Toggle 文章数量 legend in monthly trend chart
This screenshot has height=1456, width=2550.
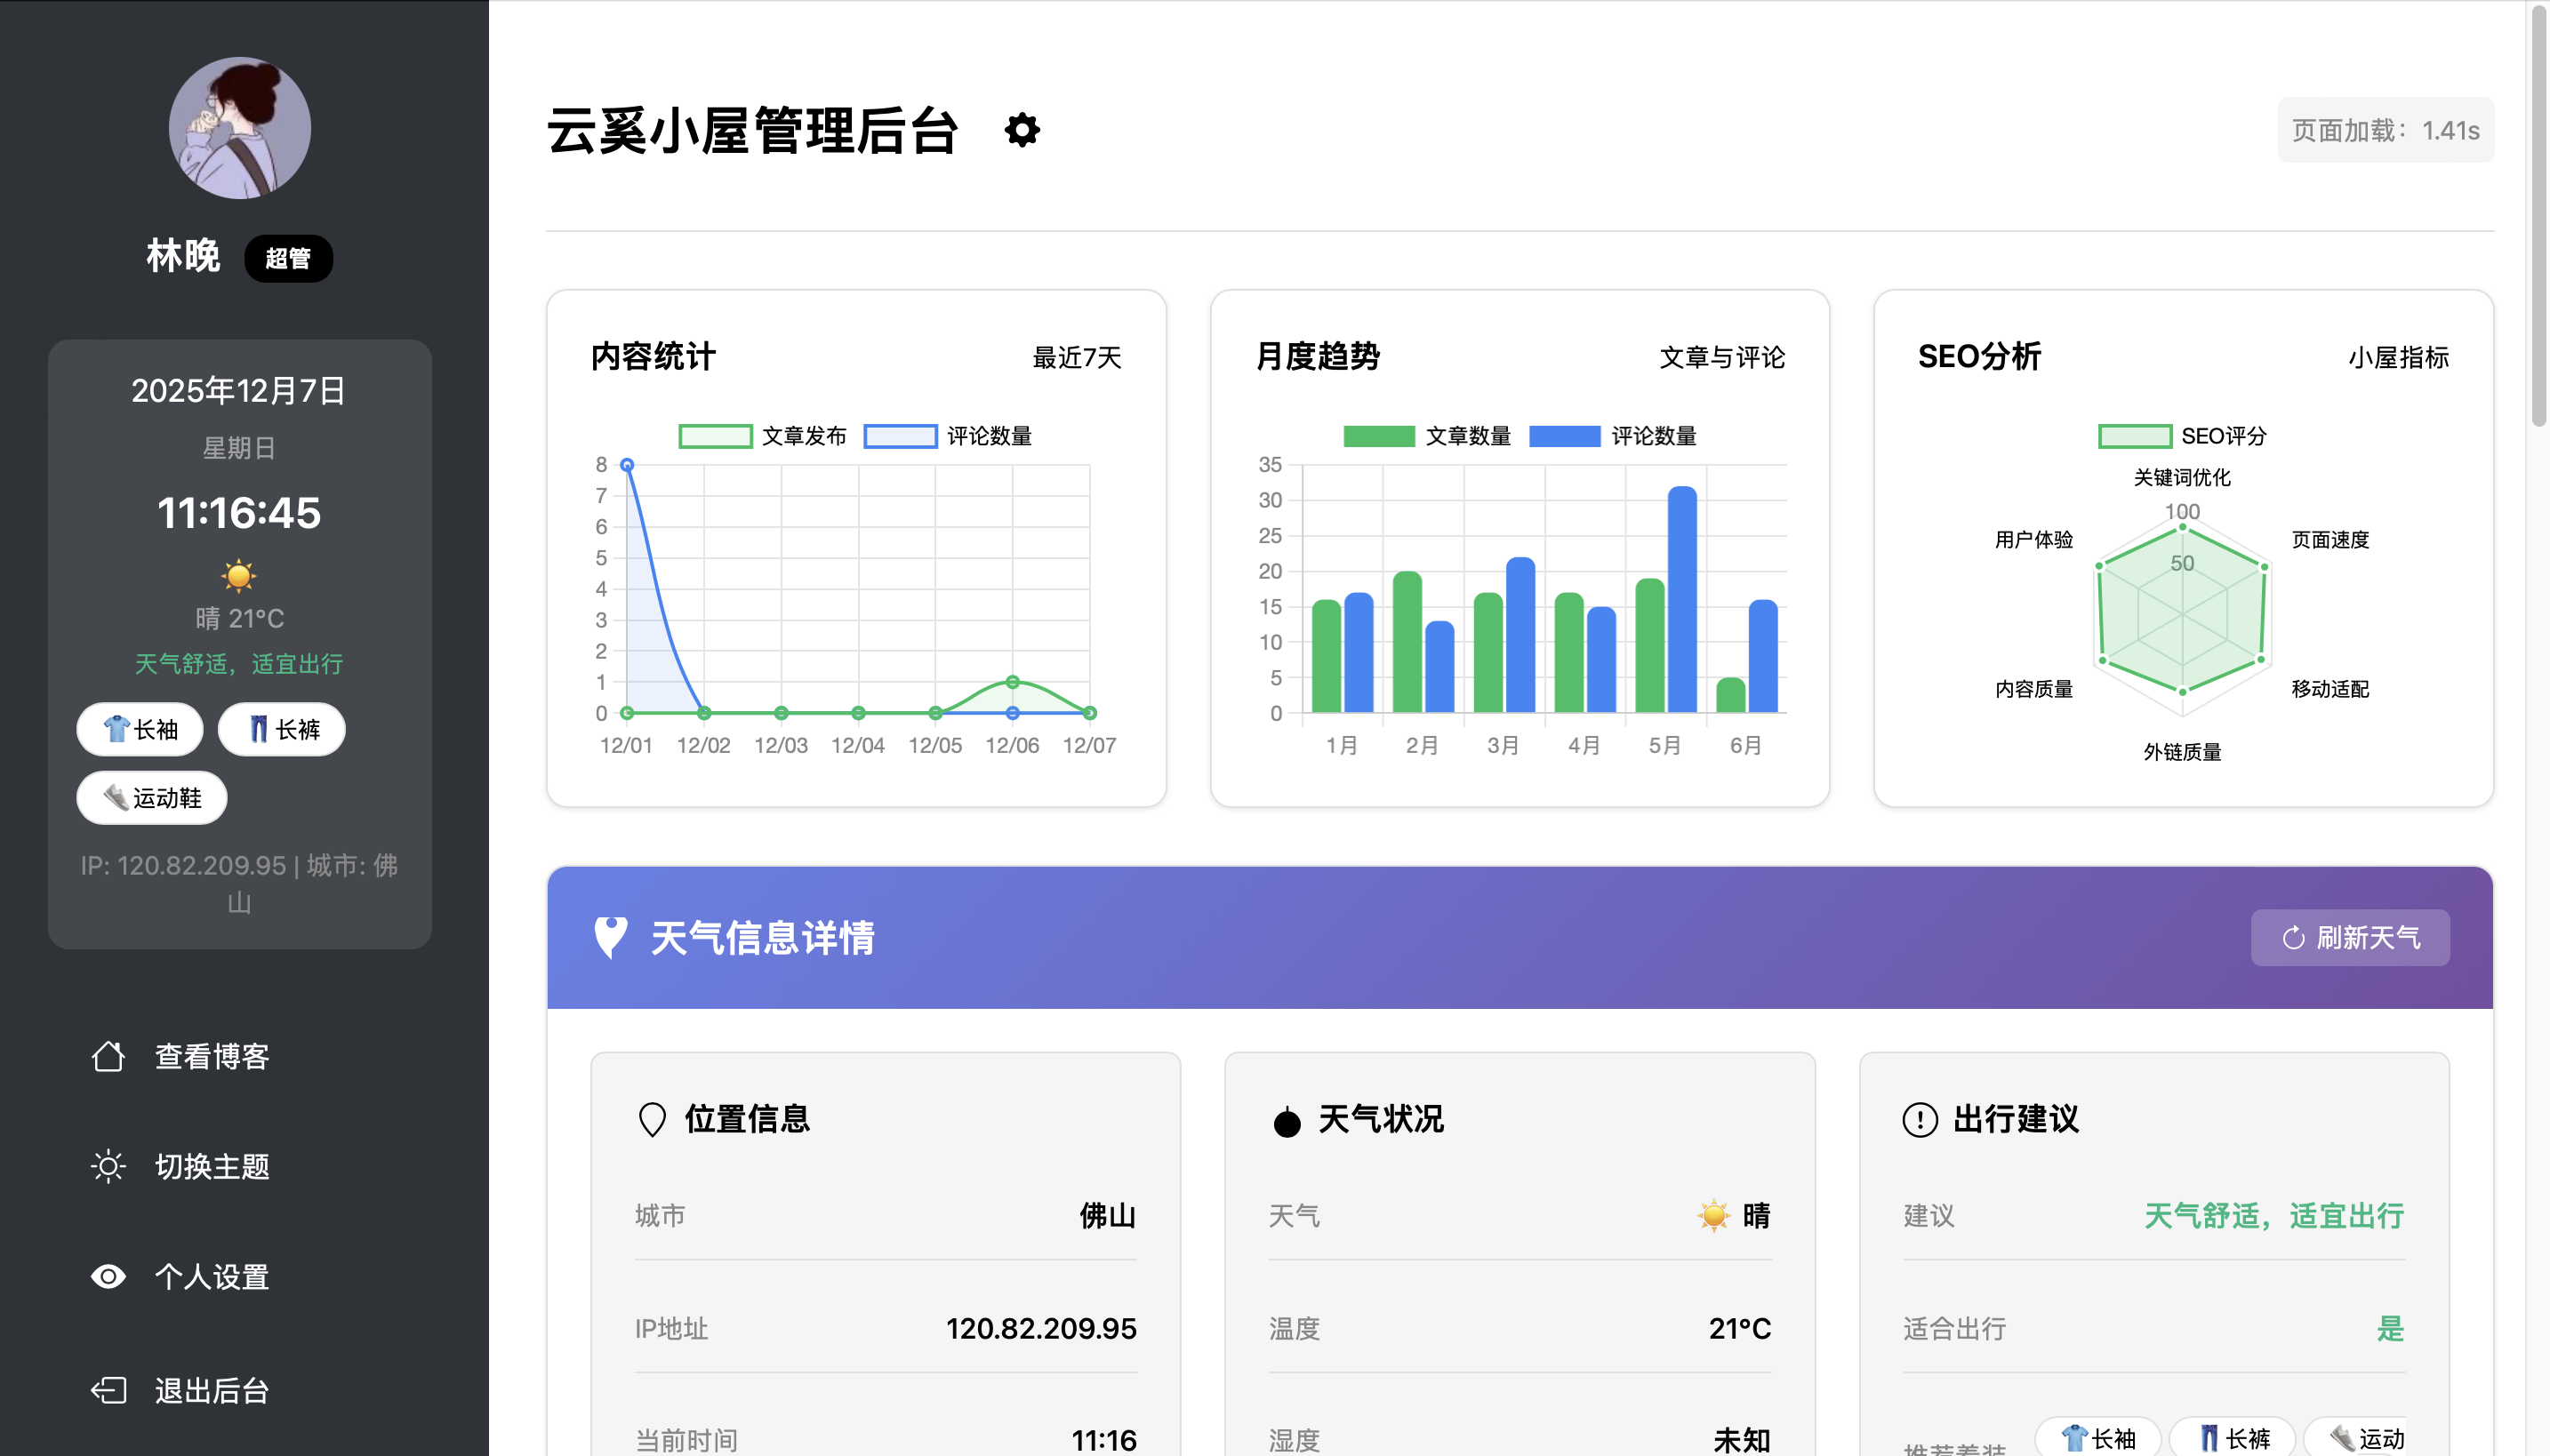[1427, 436]
